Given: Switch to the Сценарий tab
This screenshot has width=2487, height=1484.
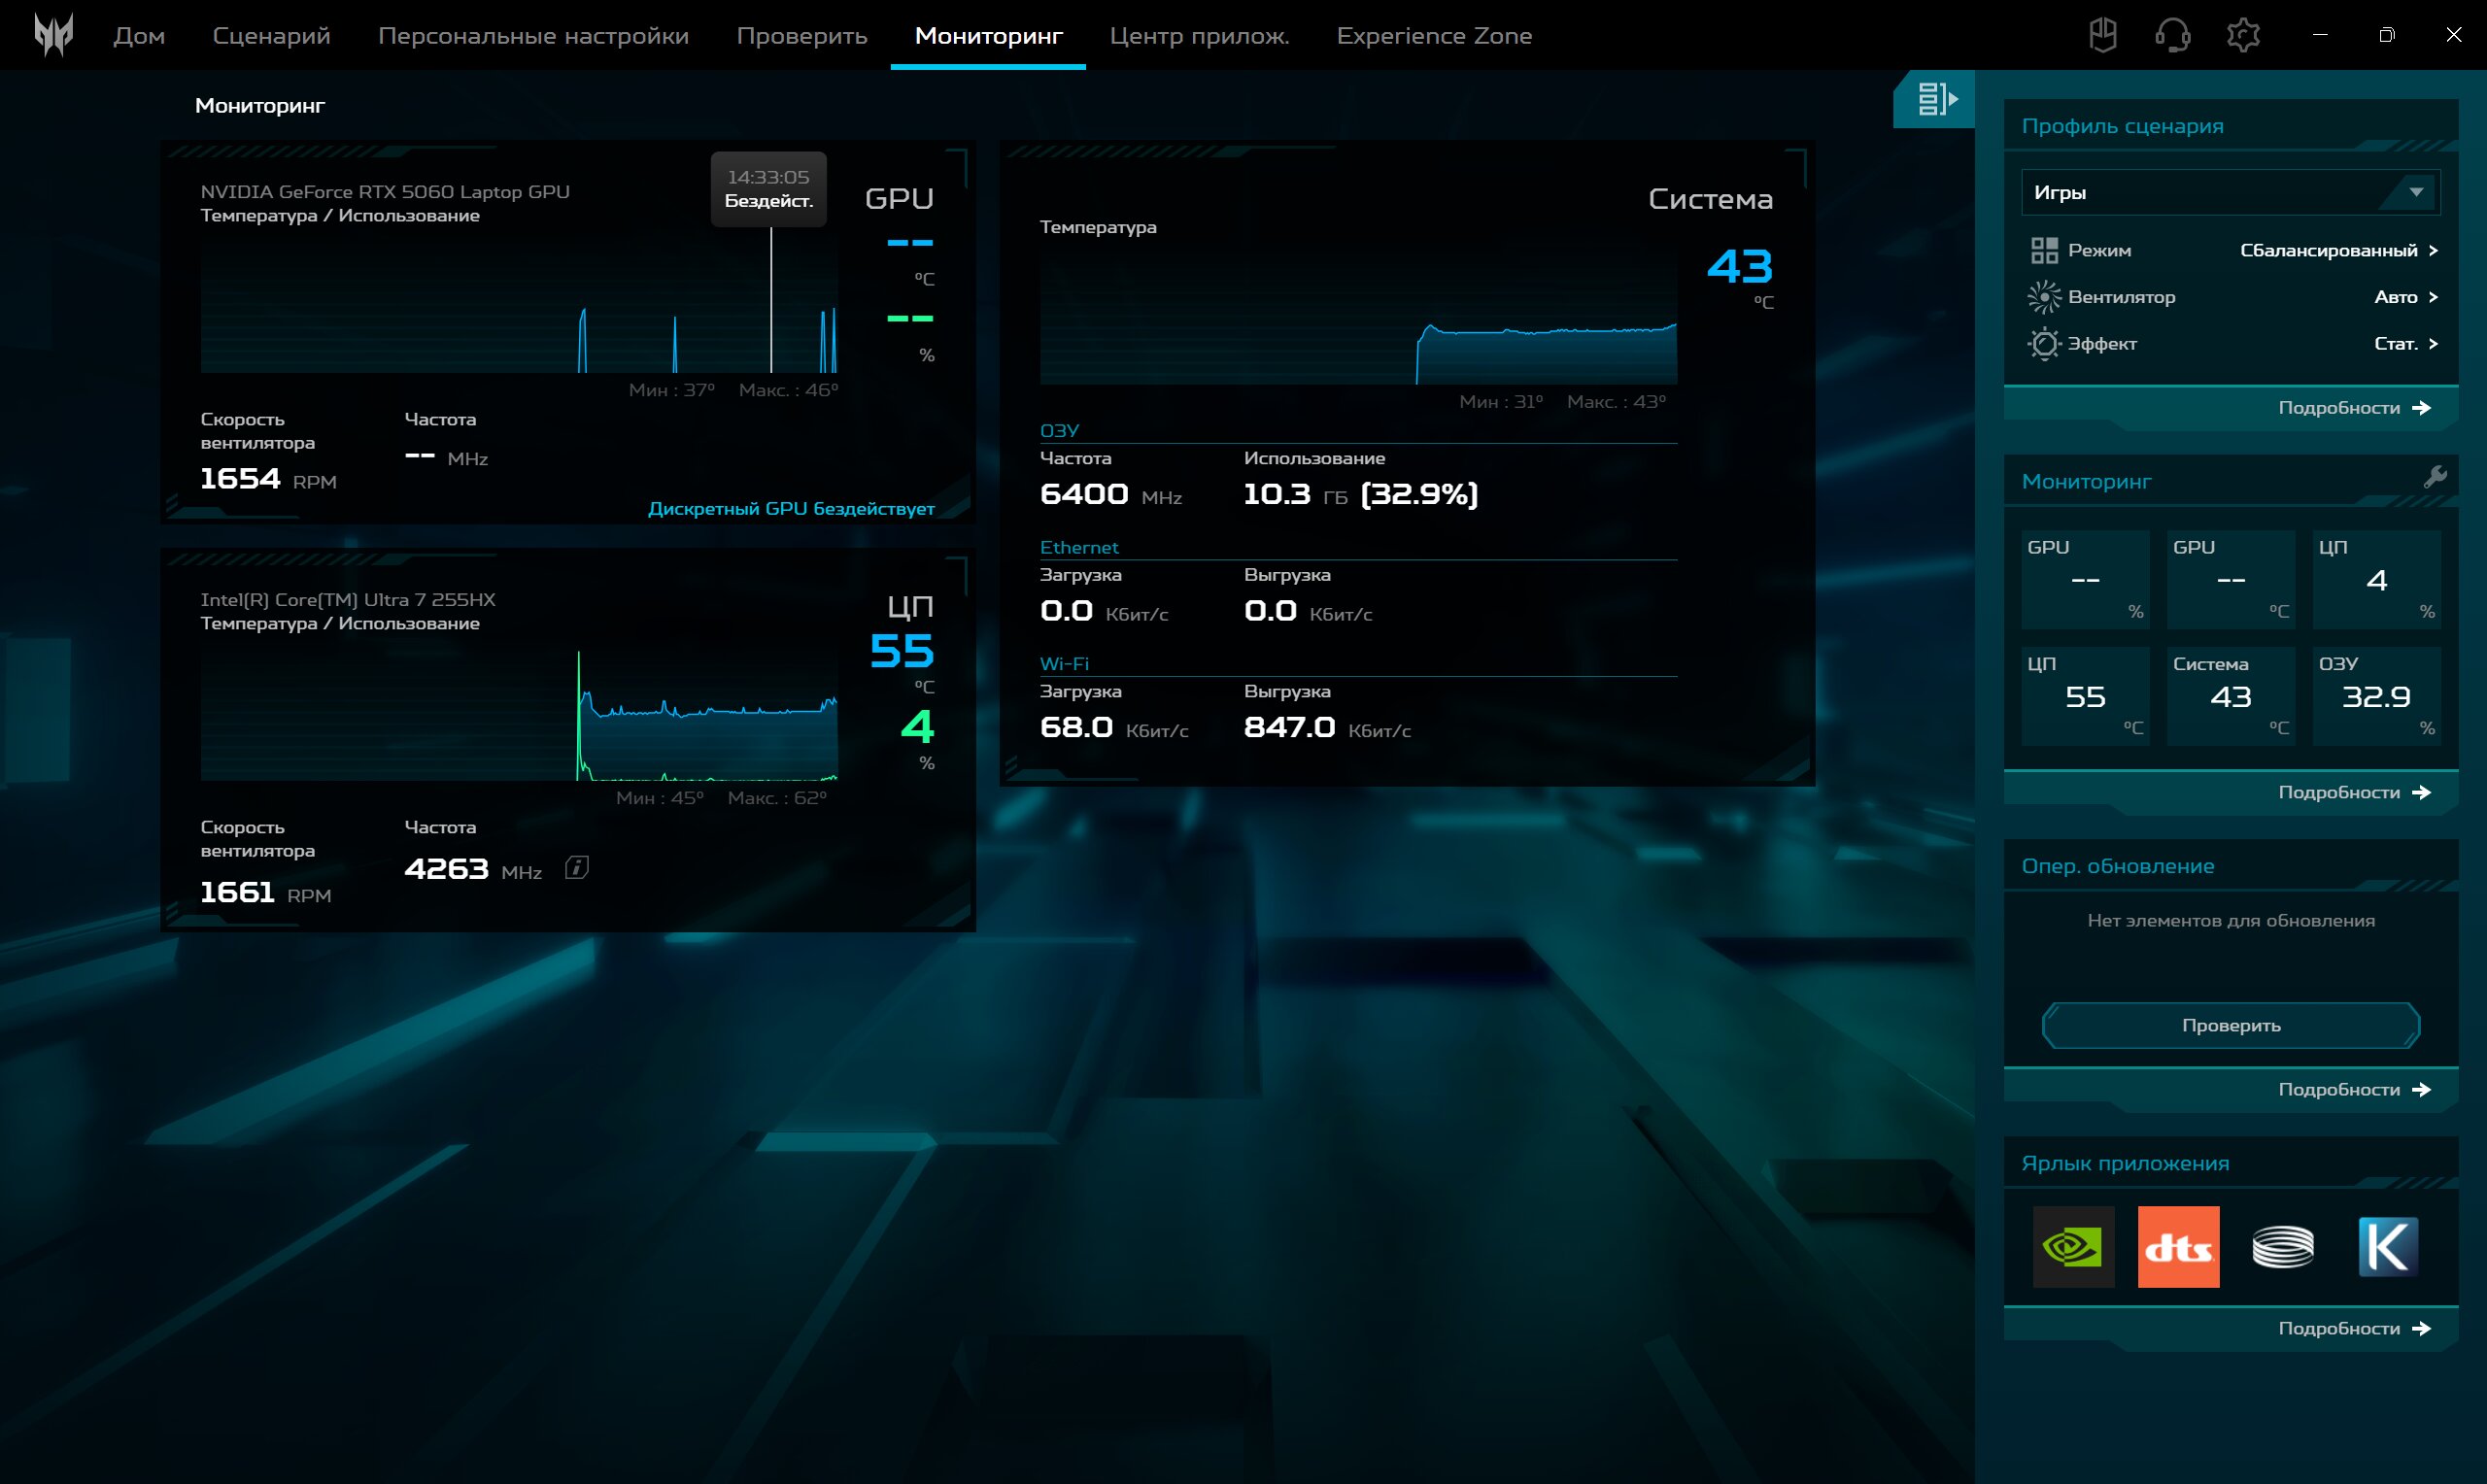Looking at the screenshot, I should 271,36.
